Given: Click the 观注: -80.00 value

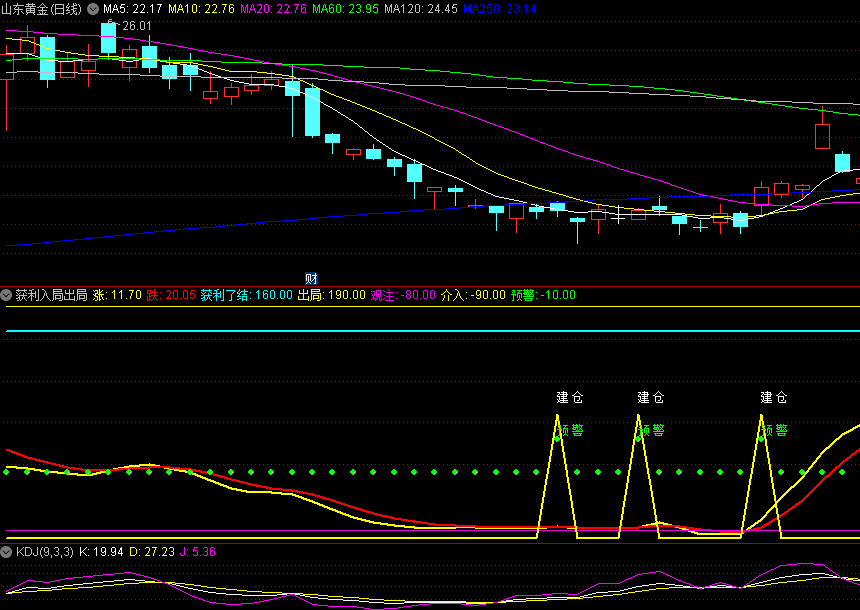Looking at the screenshot, I should click(x=403, y=295).
